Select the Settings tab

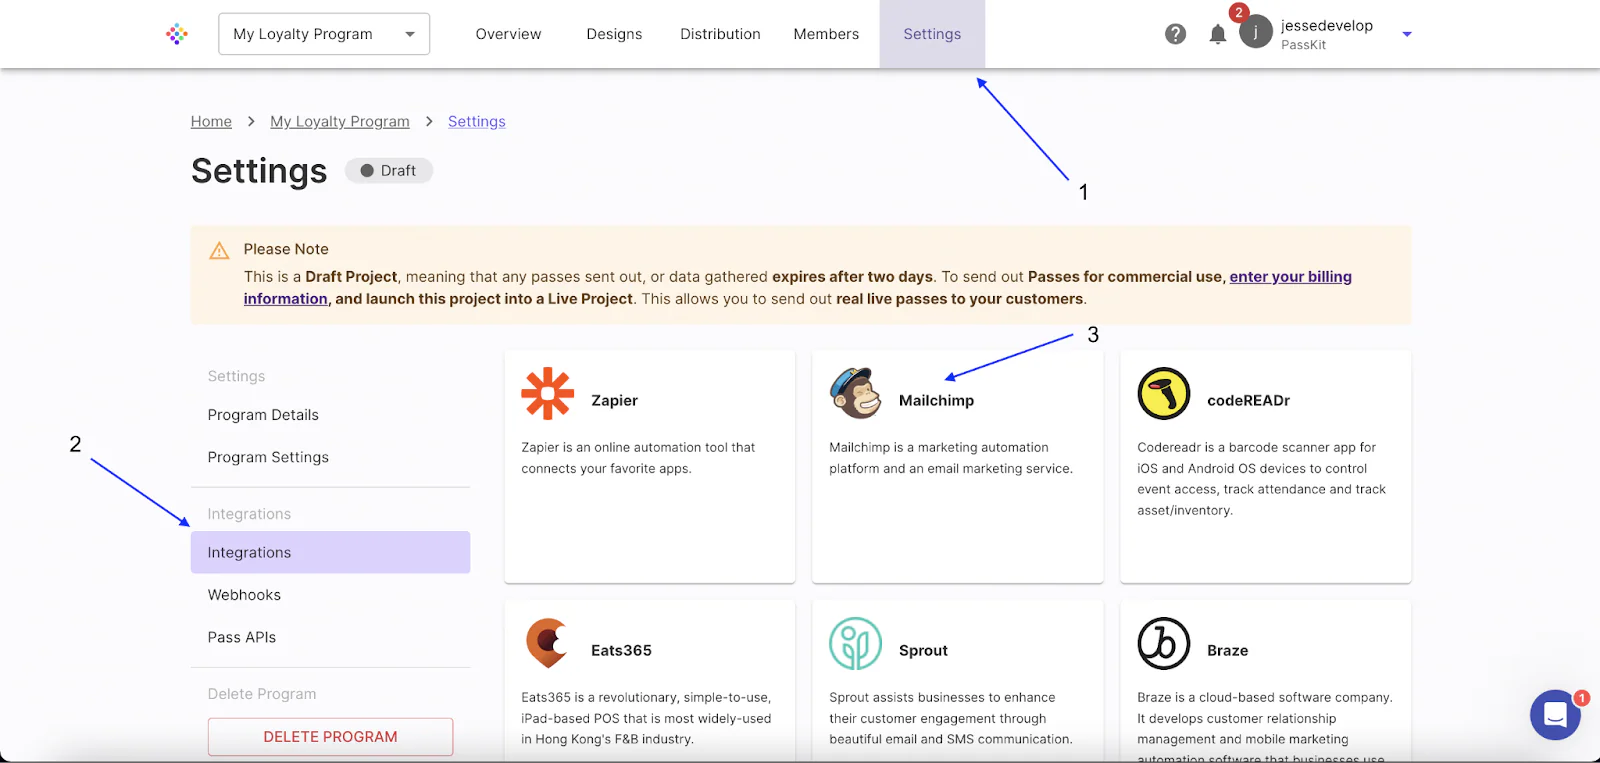932,34
